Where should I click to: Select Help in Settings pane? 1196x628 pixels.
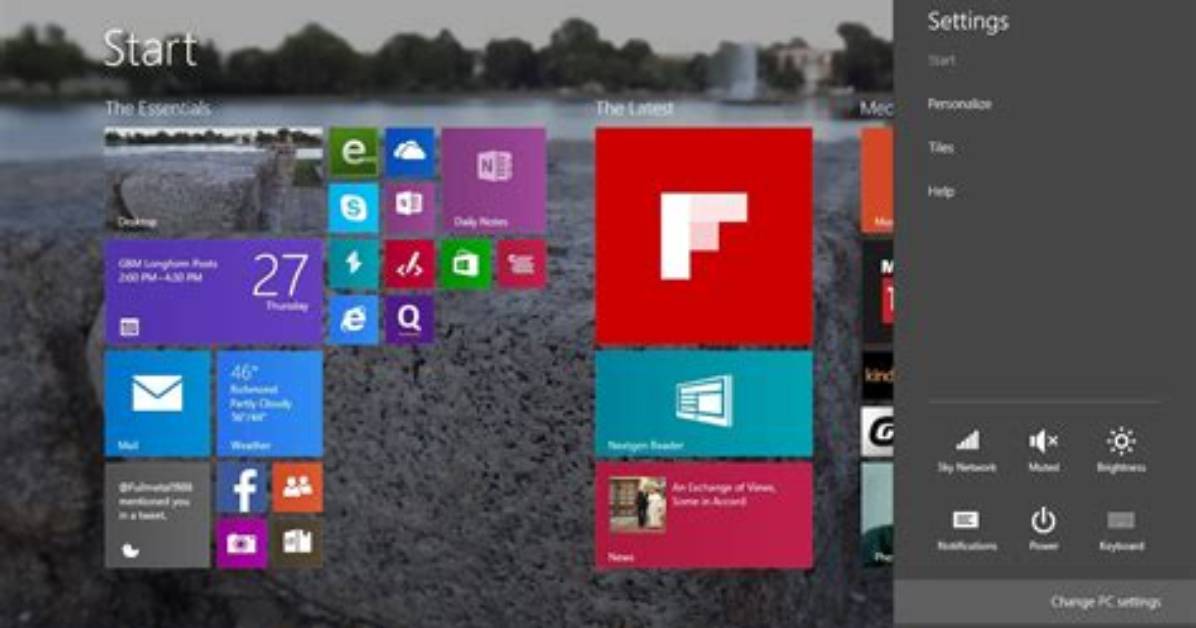click(x=940, y=192)
